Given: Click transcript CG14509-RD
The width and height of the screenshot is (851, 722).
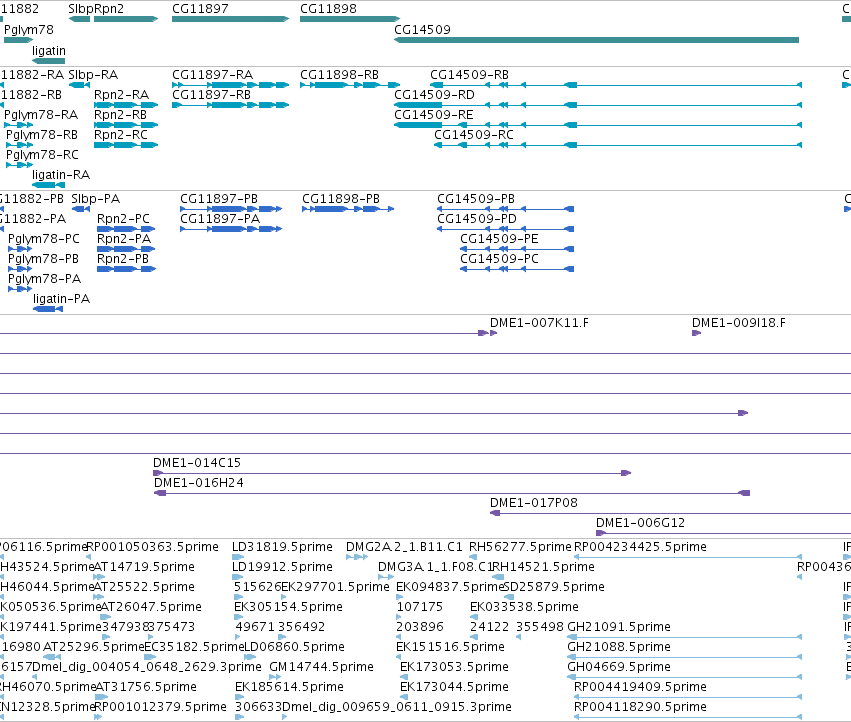Looking at the screenshot, I should tap(434, 94).
